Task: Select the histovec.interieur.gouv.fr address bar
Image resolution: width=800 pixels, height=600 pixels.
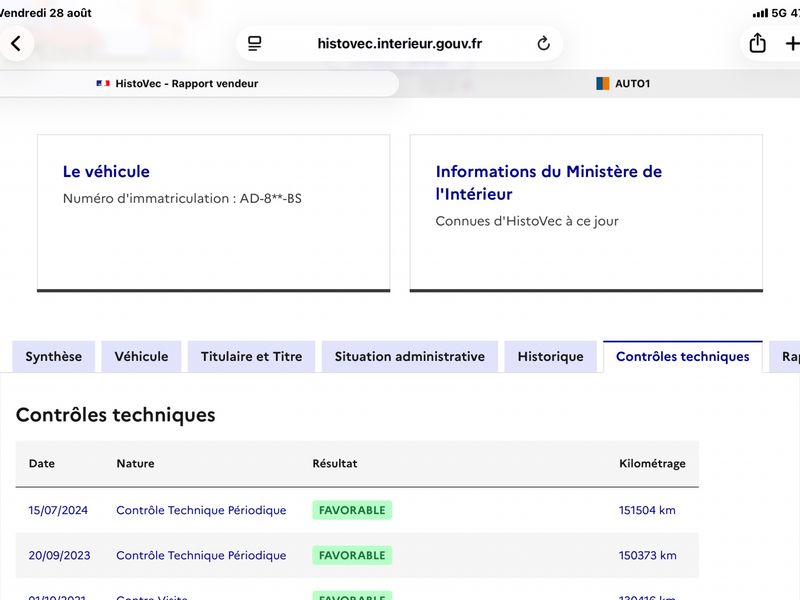Action: (x=399, y=43)
